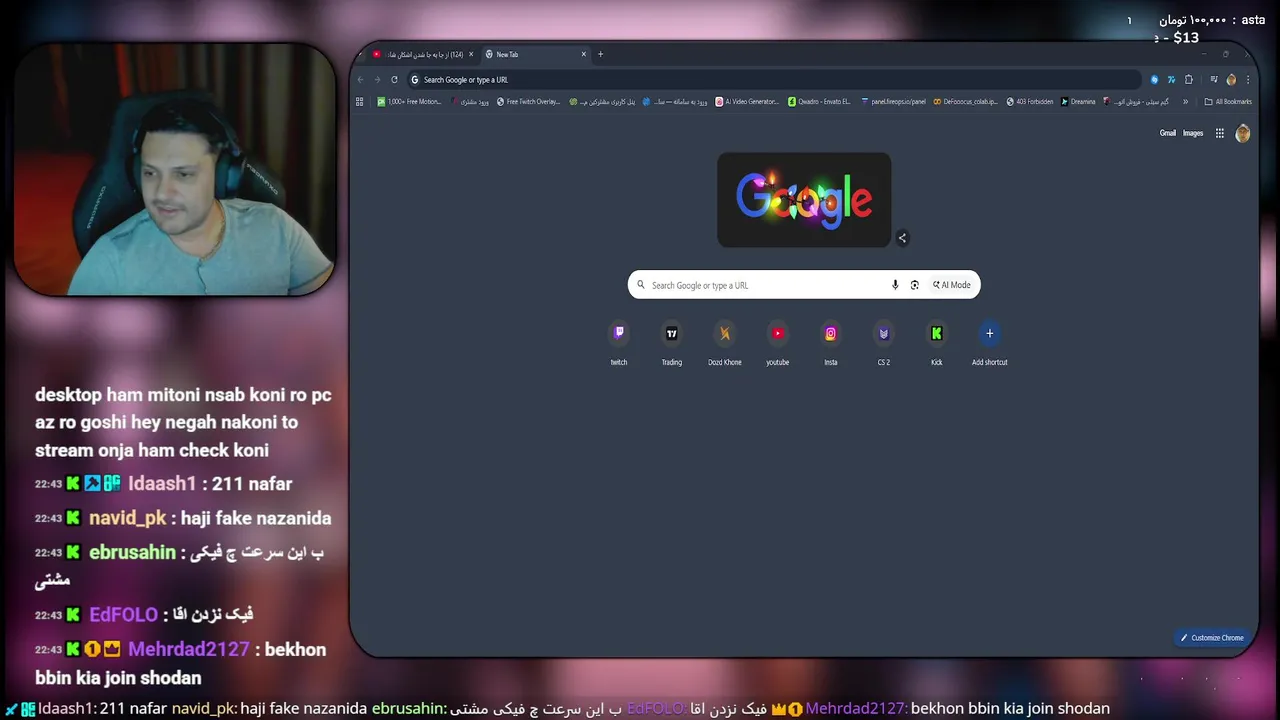The width and height of the screenshot is (1280, 720).
Task: Start voice search with microphone icon
Action: tap(895, 285)
